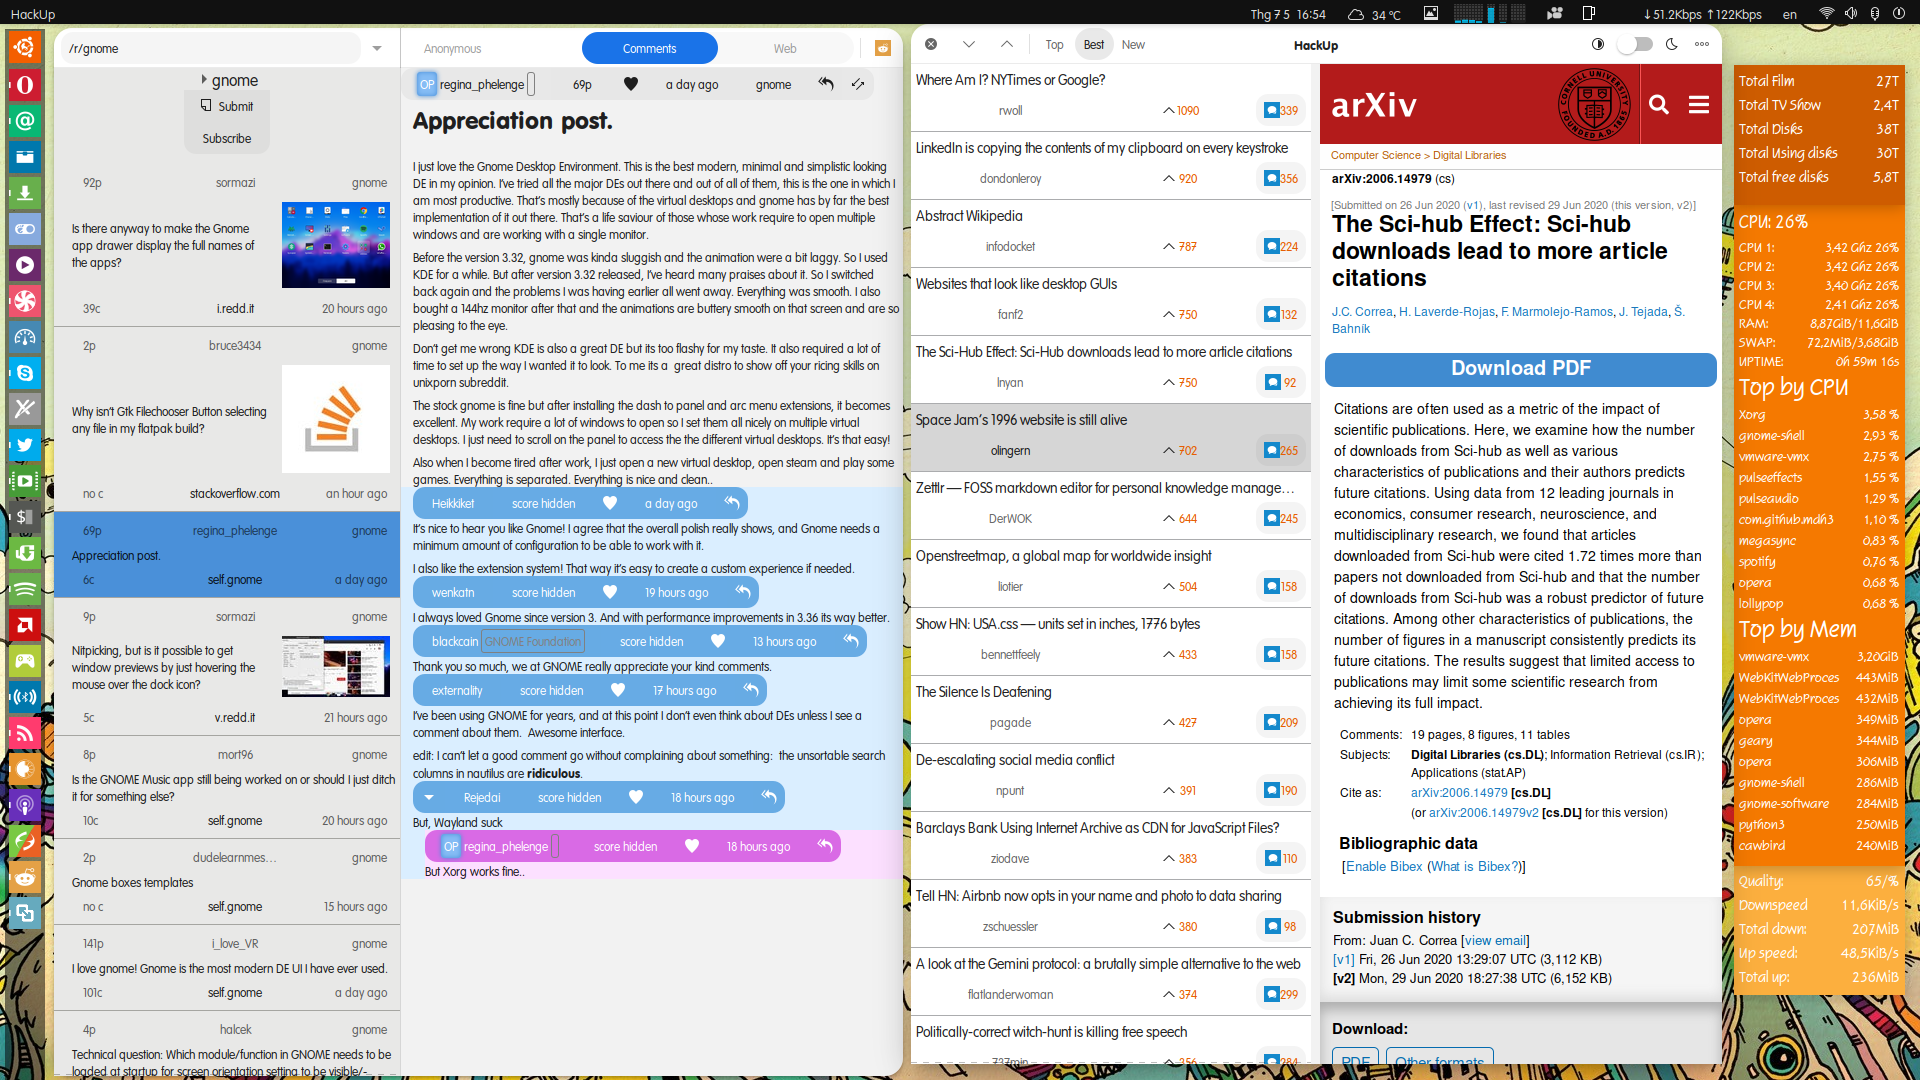Like Heikkiket's comment with the heart
Image resolution: width=1920 pixels, height=1080 pixels.
(610, 503)
